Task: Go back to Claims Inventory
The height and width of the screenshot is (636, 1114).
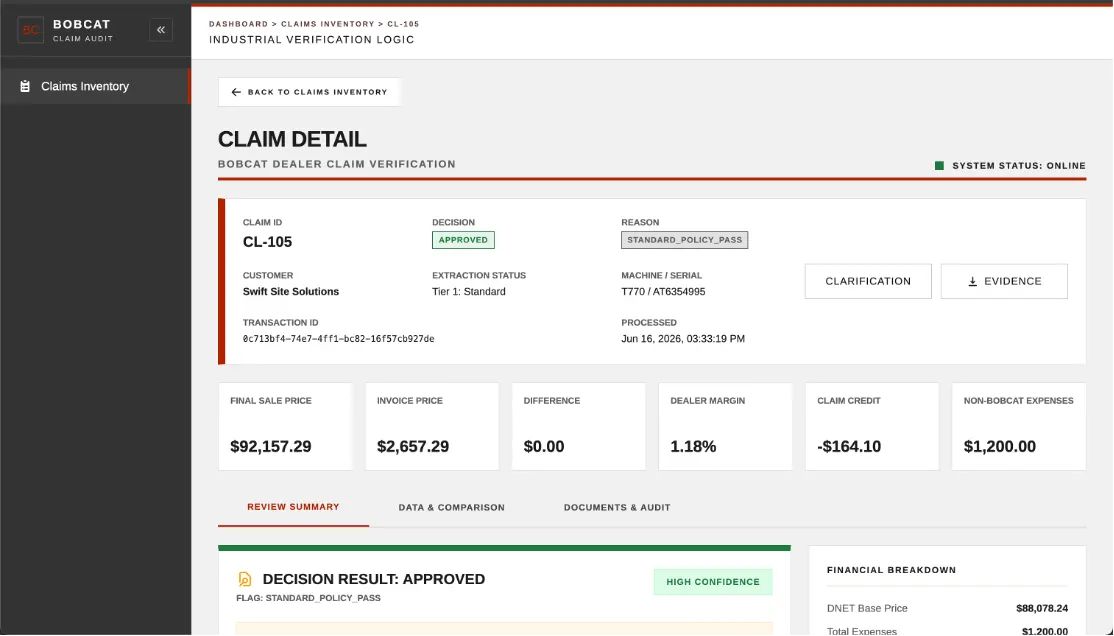Action: 309,92
